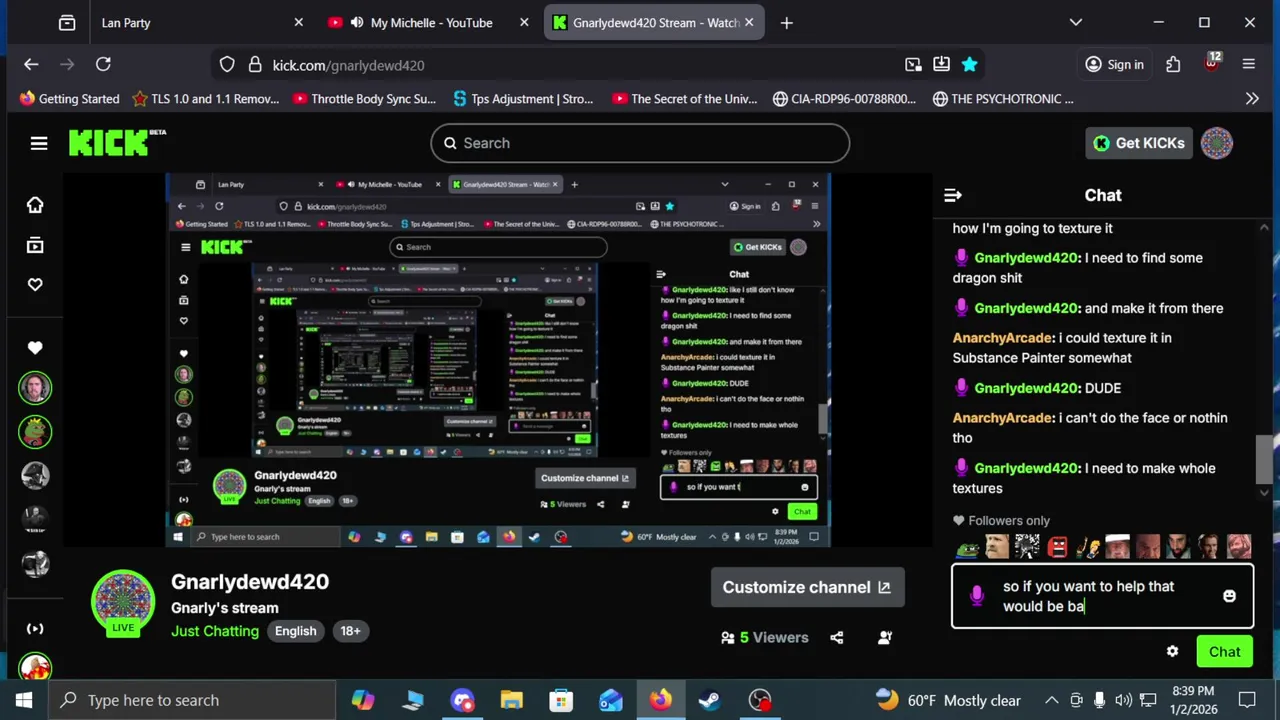Image resolution: width=1280 pixels, height=720 pixels.
Task: Open File Explorer from the taskbar
Action: point(512,700)
